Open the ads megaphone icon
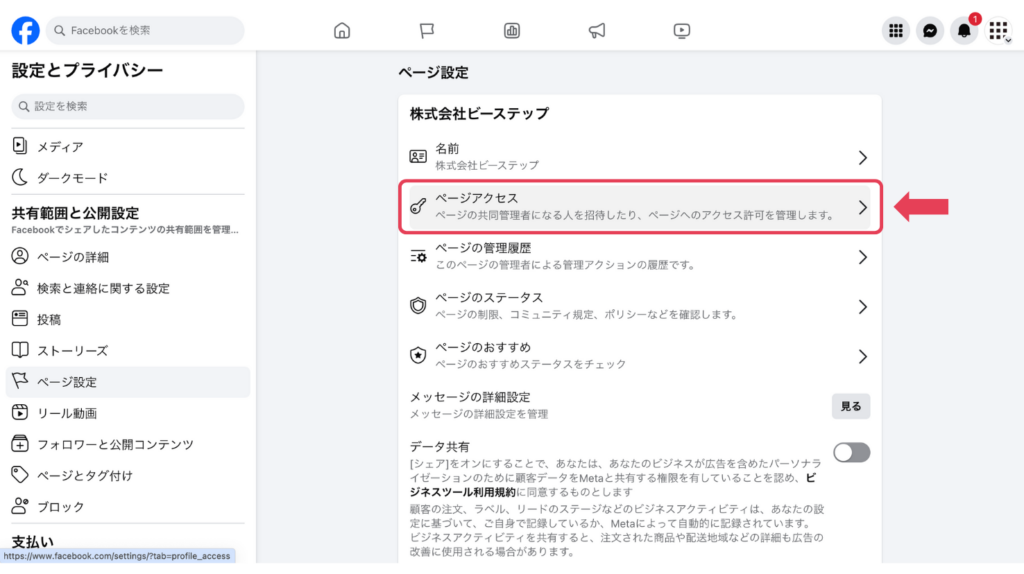 pos(596,31)
